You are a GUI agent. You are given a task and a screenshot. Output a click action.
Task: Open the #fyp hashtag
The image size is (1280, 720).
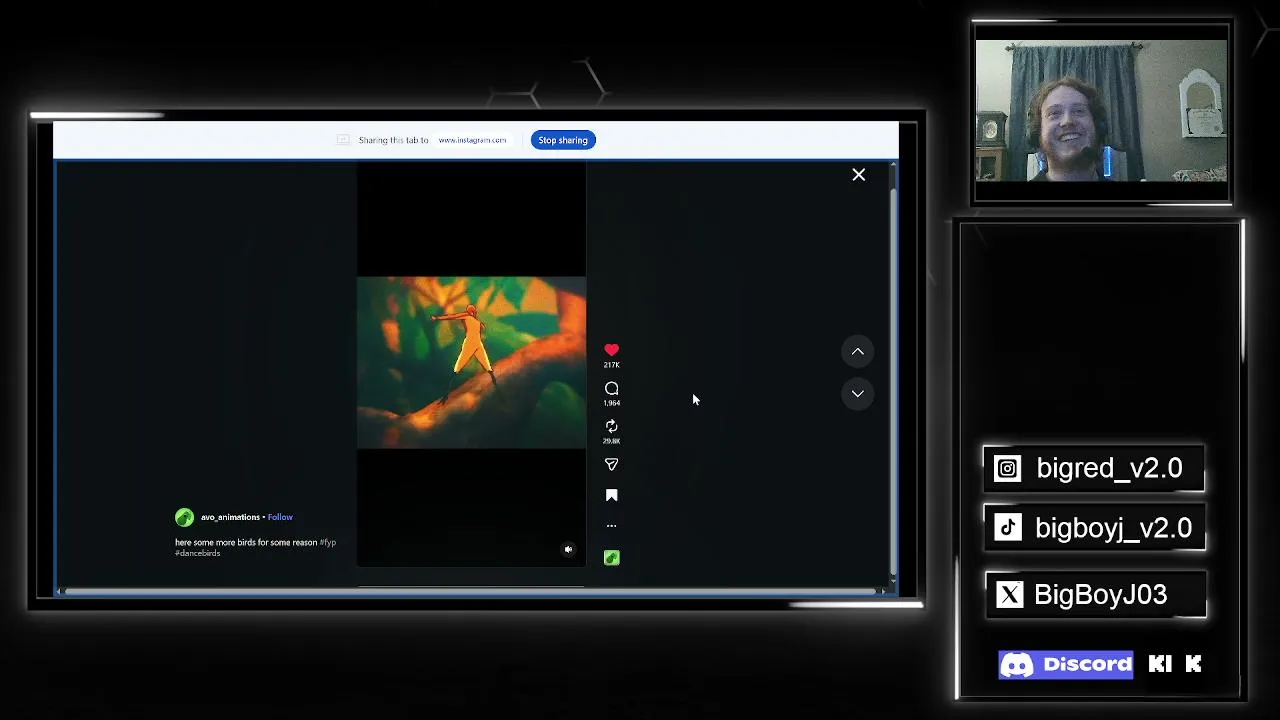point(328,542)
